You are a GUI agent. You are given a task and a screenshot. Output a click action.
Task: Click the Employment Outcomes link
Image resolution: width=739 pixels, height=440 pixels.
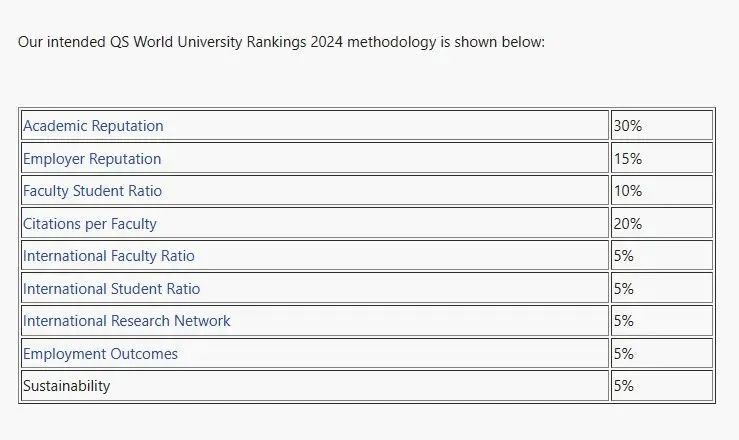click(x=100, y=354)
